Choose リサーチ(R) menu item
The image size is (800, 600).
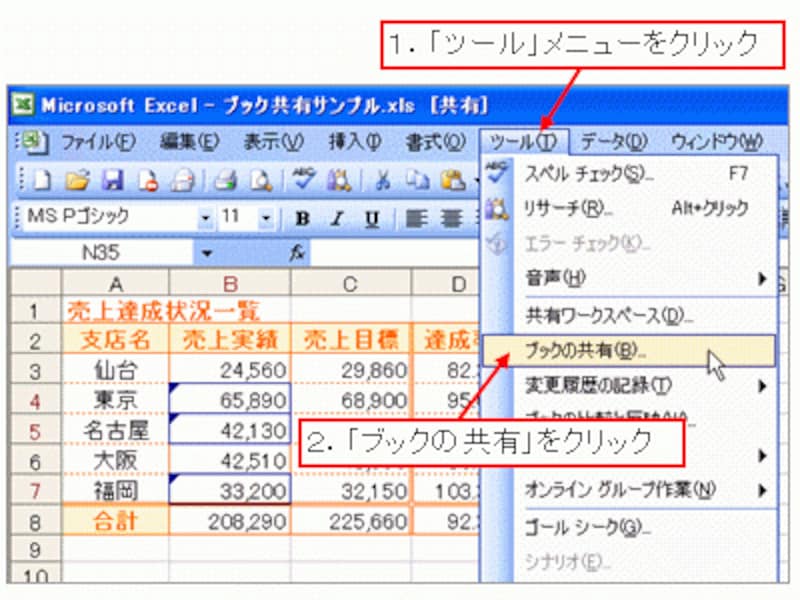(629, 209)
